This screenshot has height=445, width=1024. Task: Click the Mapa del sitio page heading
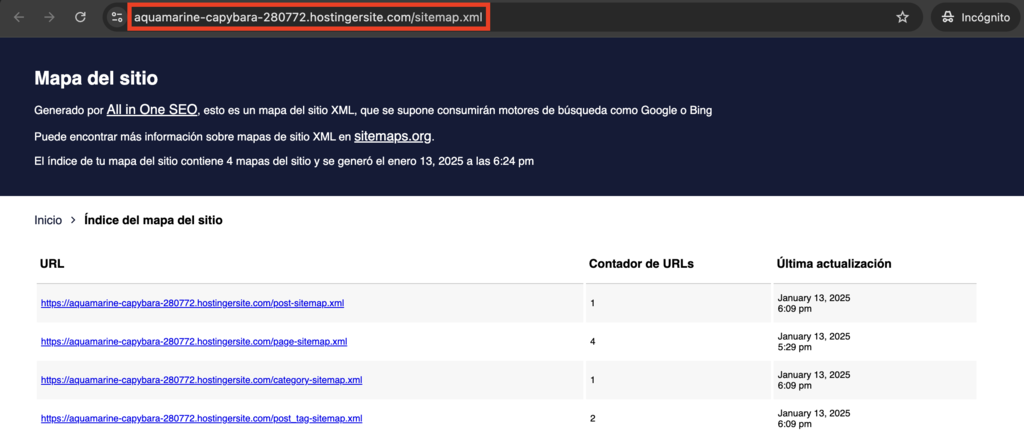96,78
